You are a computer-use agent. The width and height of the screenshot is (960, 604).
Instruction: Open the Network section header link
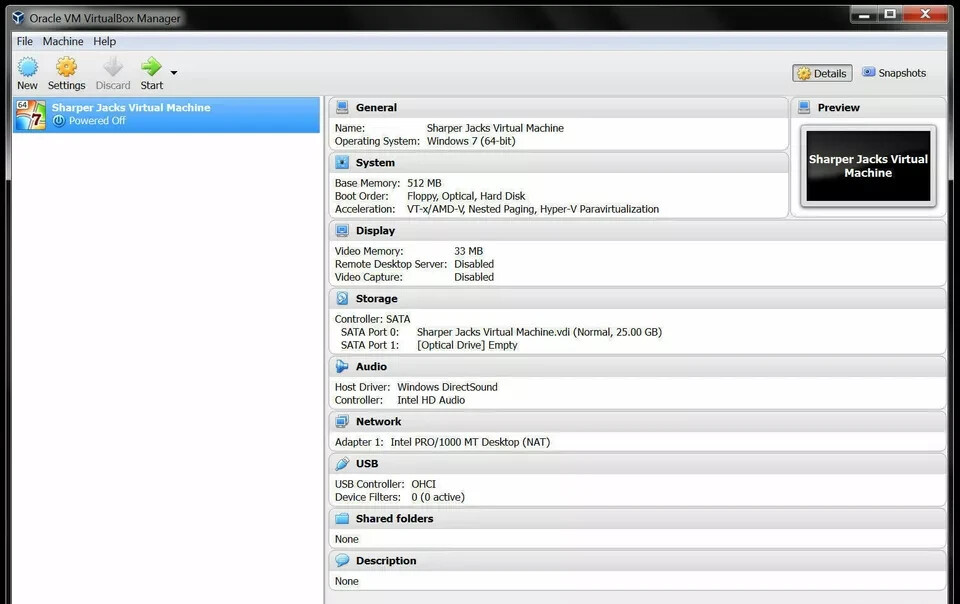coord(378,421)
